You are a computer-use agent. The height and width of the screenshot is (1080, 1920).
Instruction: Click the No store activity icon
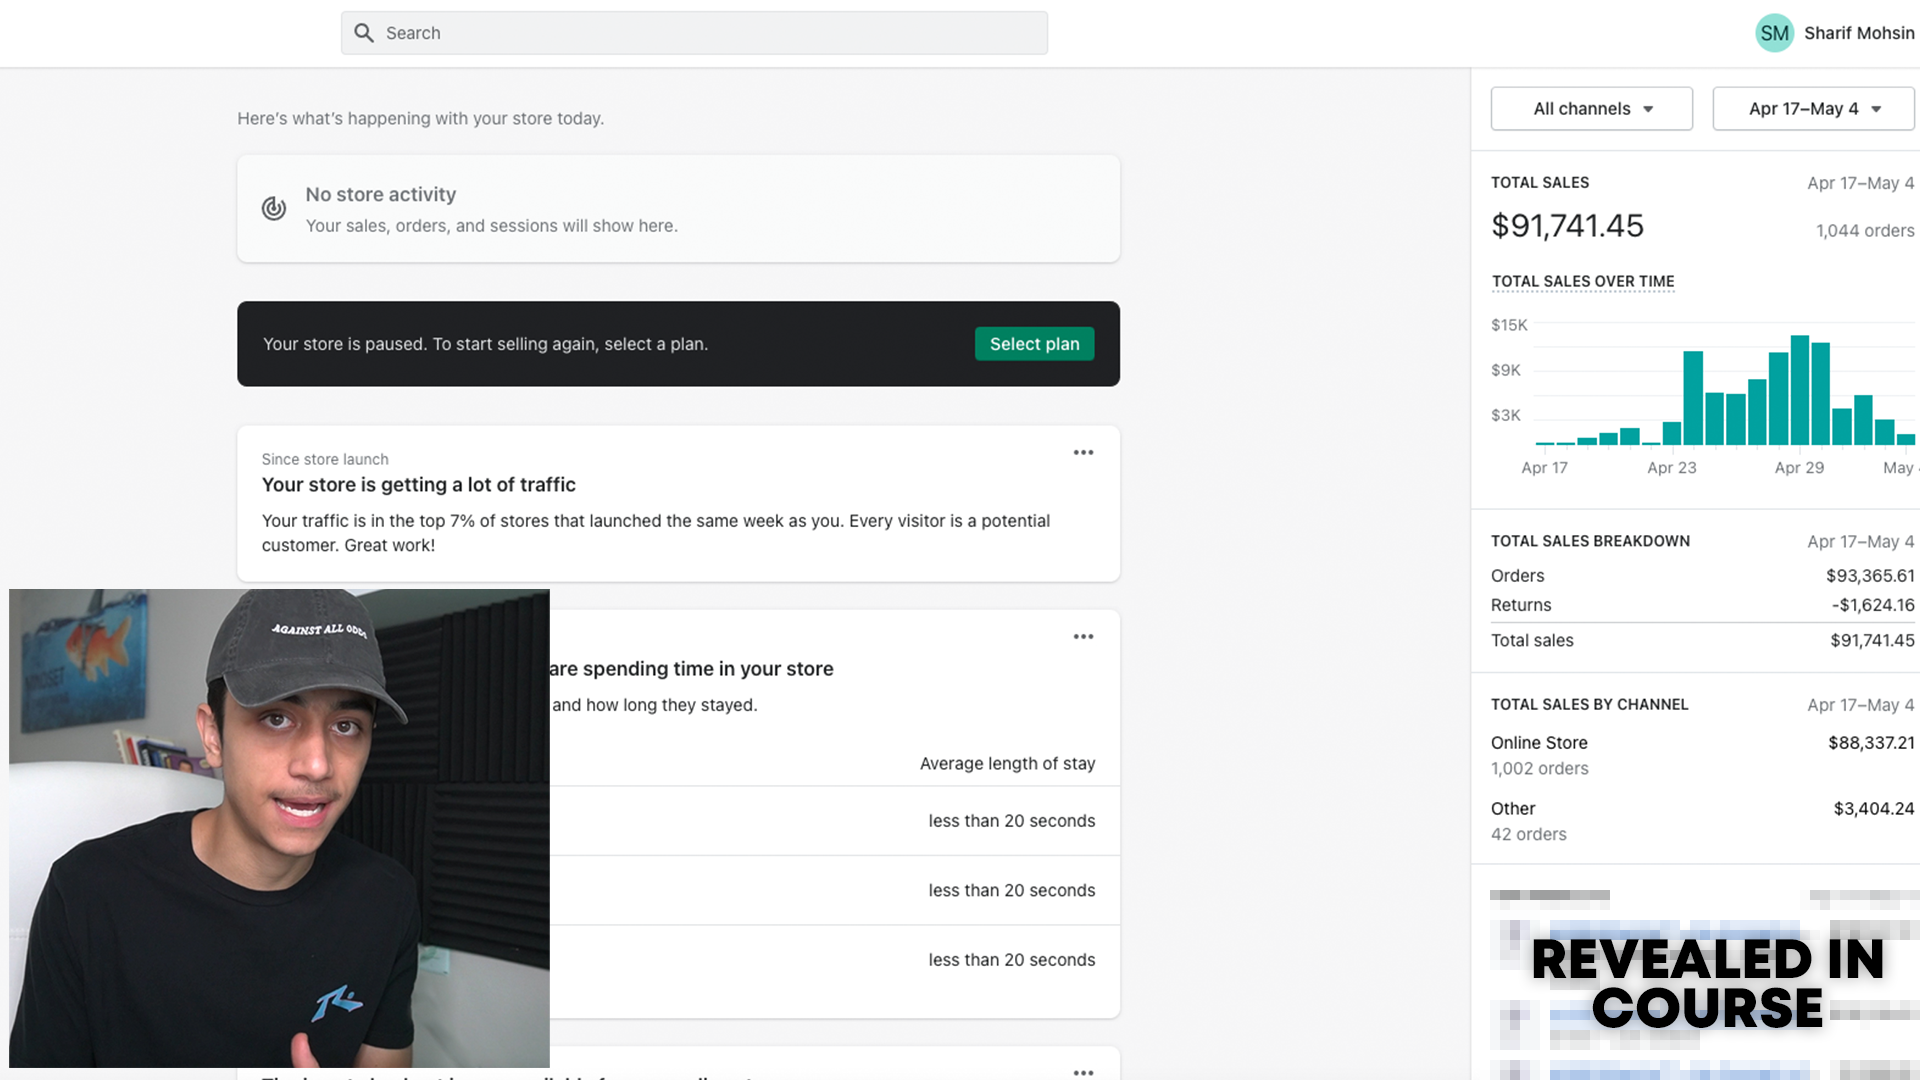274,208
